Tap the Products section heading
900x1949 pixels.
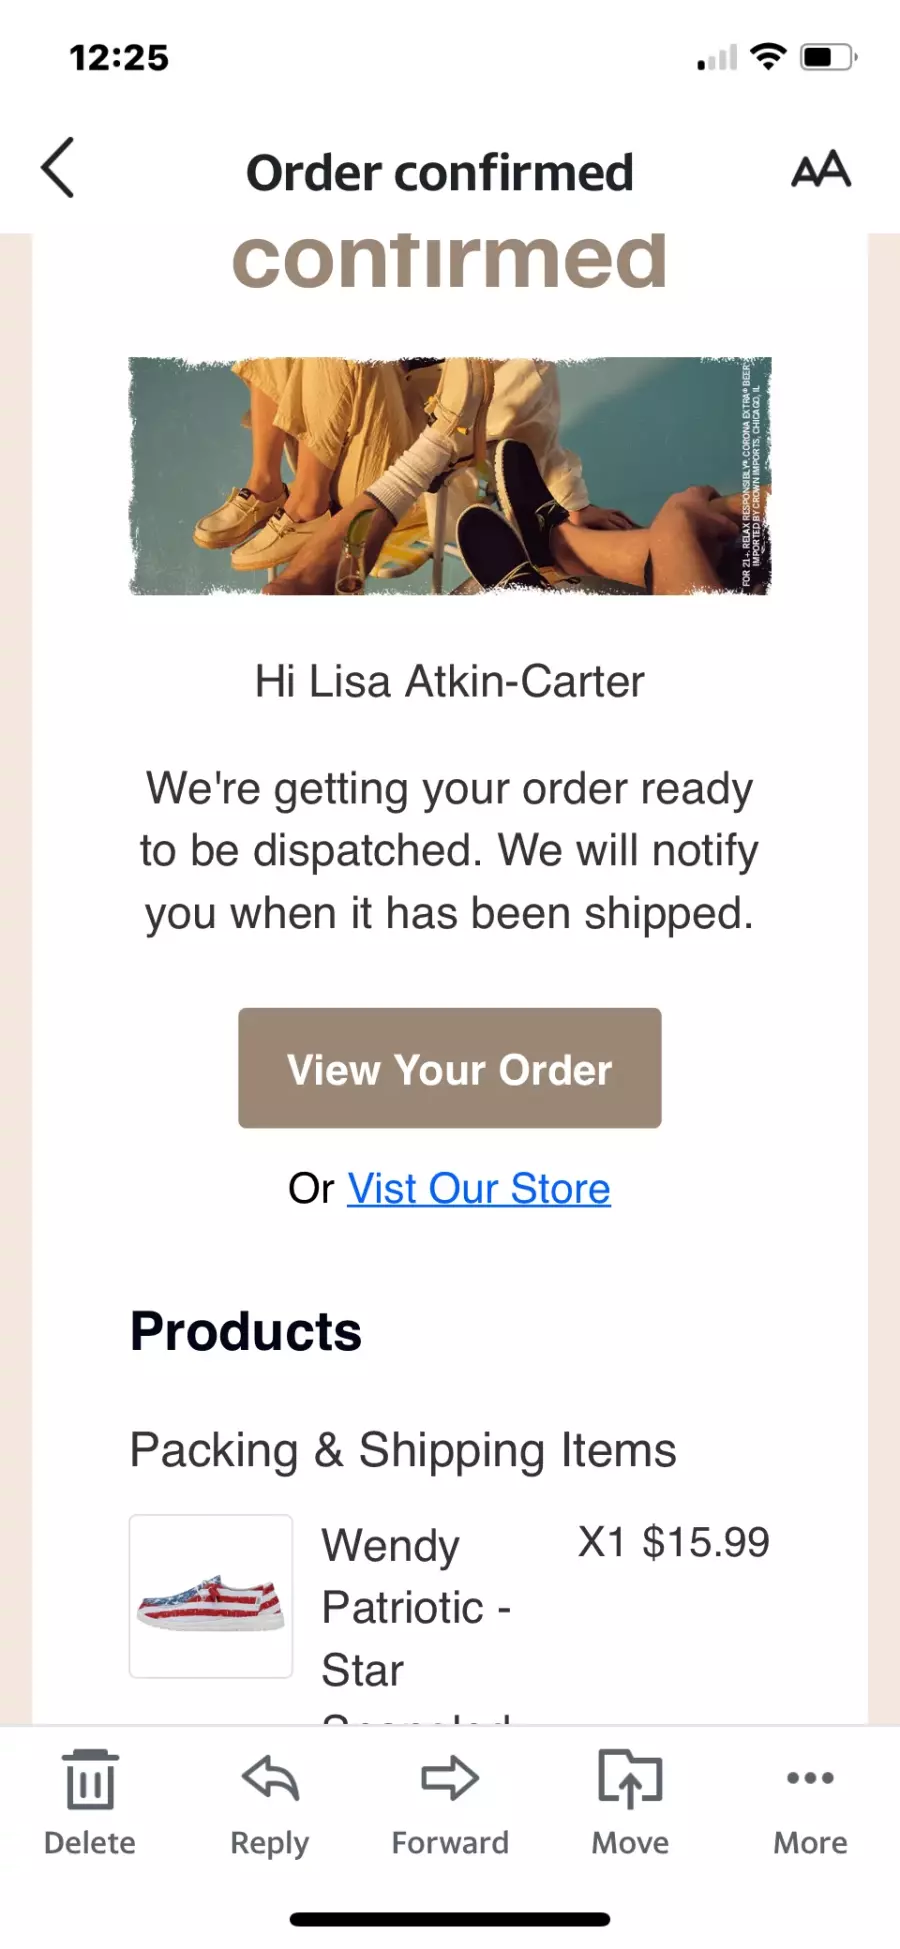(x=246, y=1332)
